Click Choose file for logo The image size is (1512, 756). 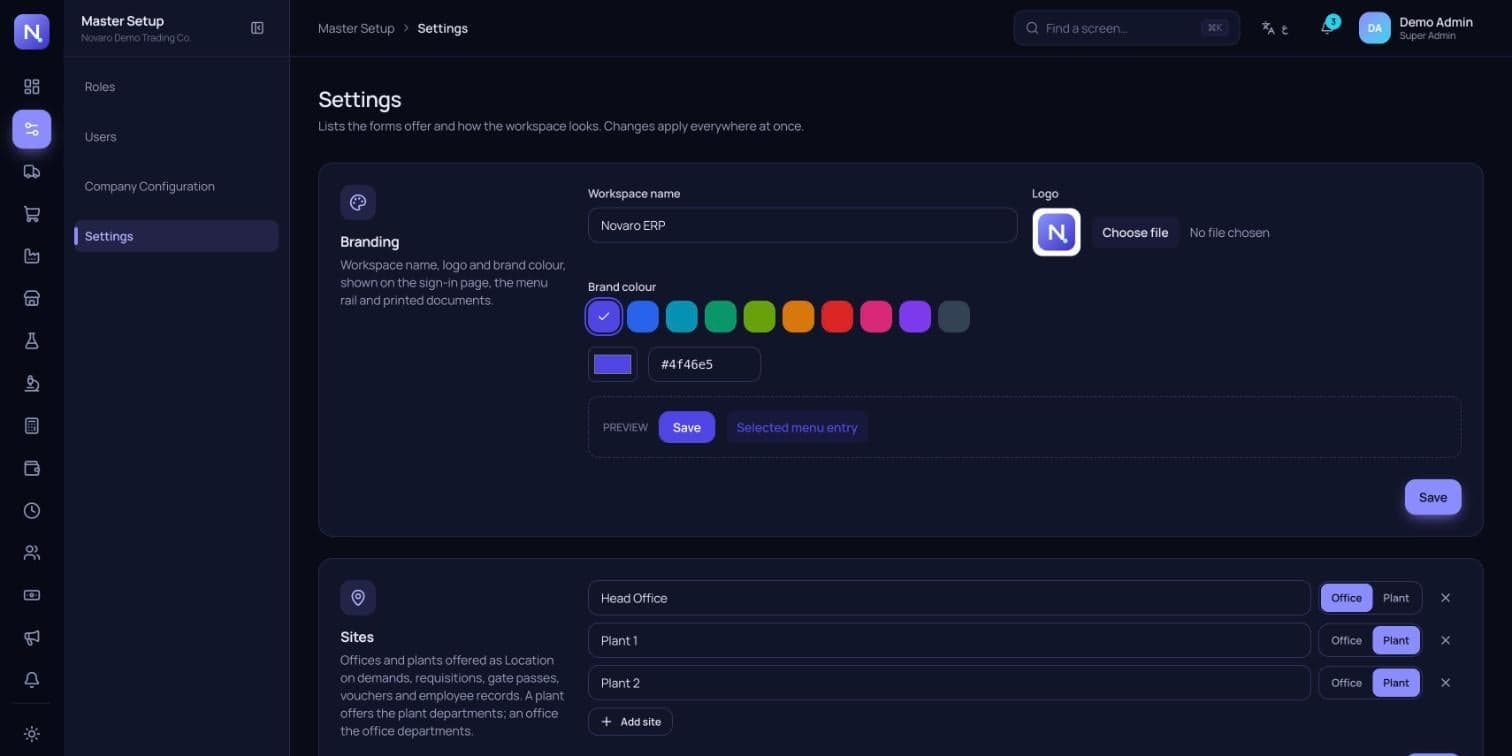1135,232
